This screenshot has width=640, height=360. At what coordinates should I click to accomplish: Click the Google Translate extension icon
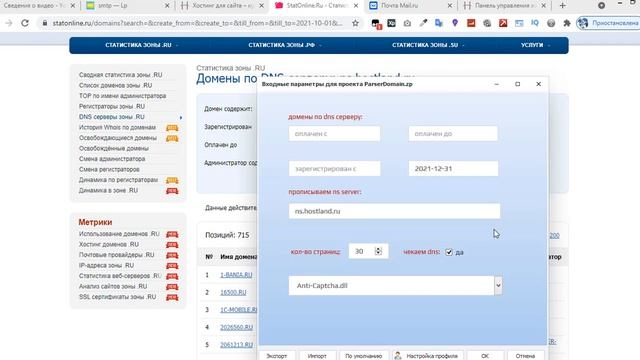tap(439, 23)
